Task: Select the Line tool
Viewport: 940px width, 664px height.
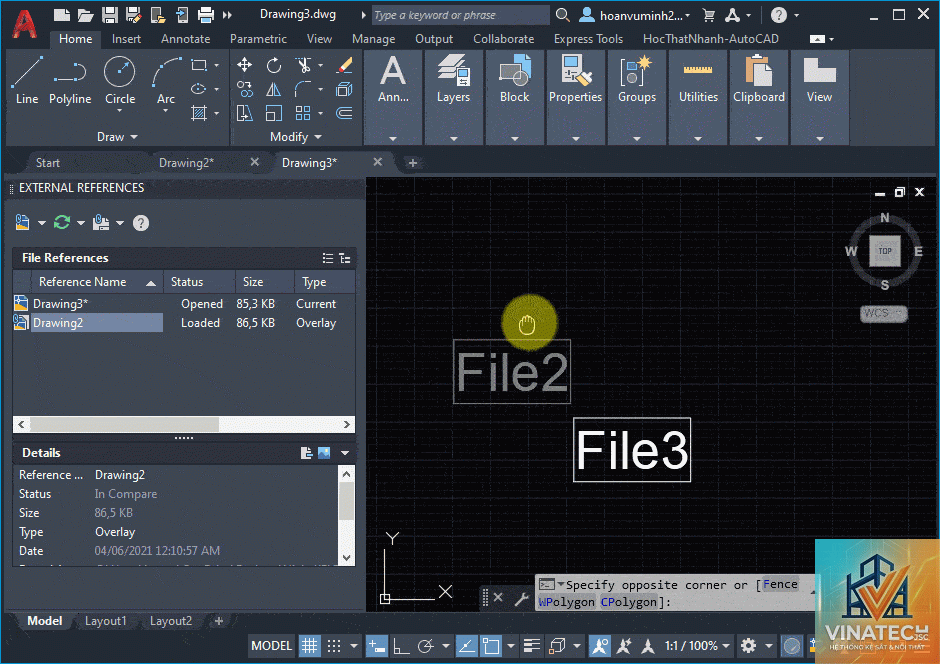Action: pyautogui.click(x=27, y=80)
